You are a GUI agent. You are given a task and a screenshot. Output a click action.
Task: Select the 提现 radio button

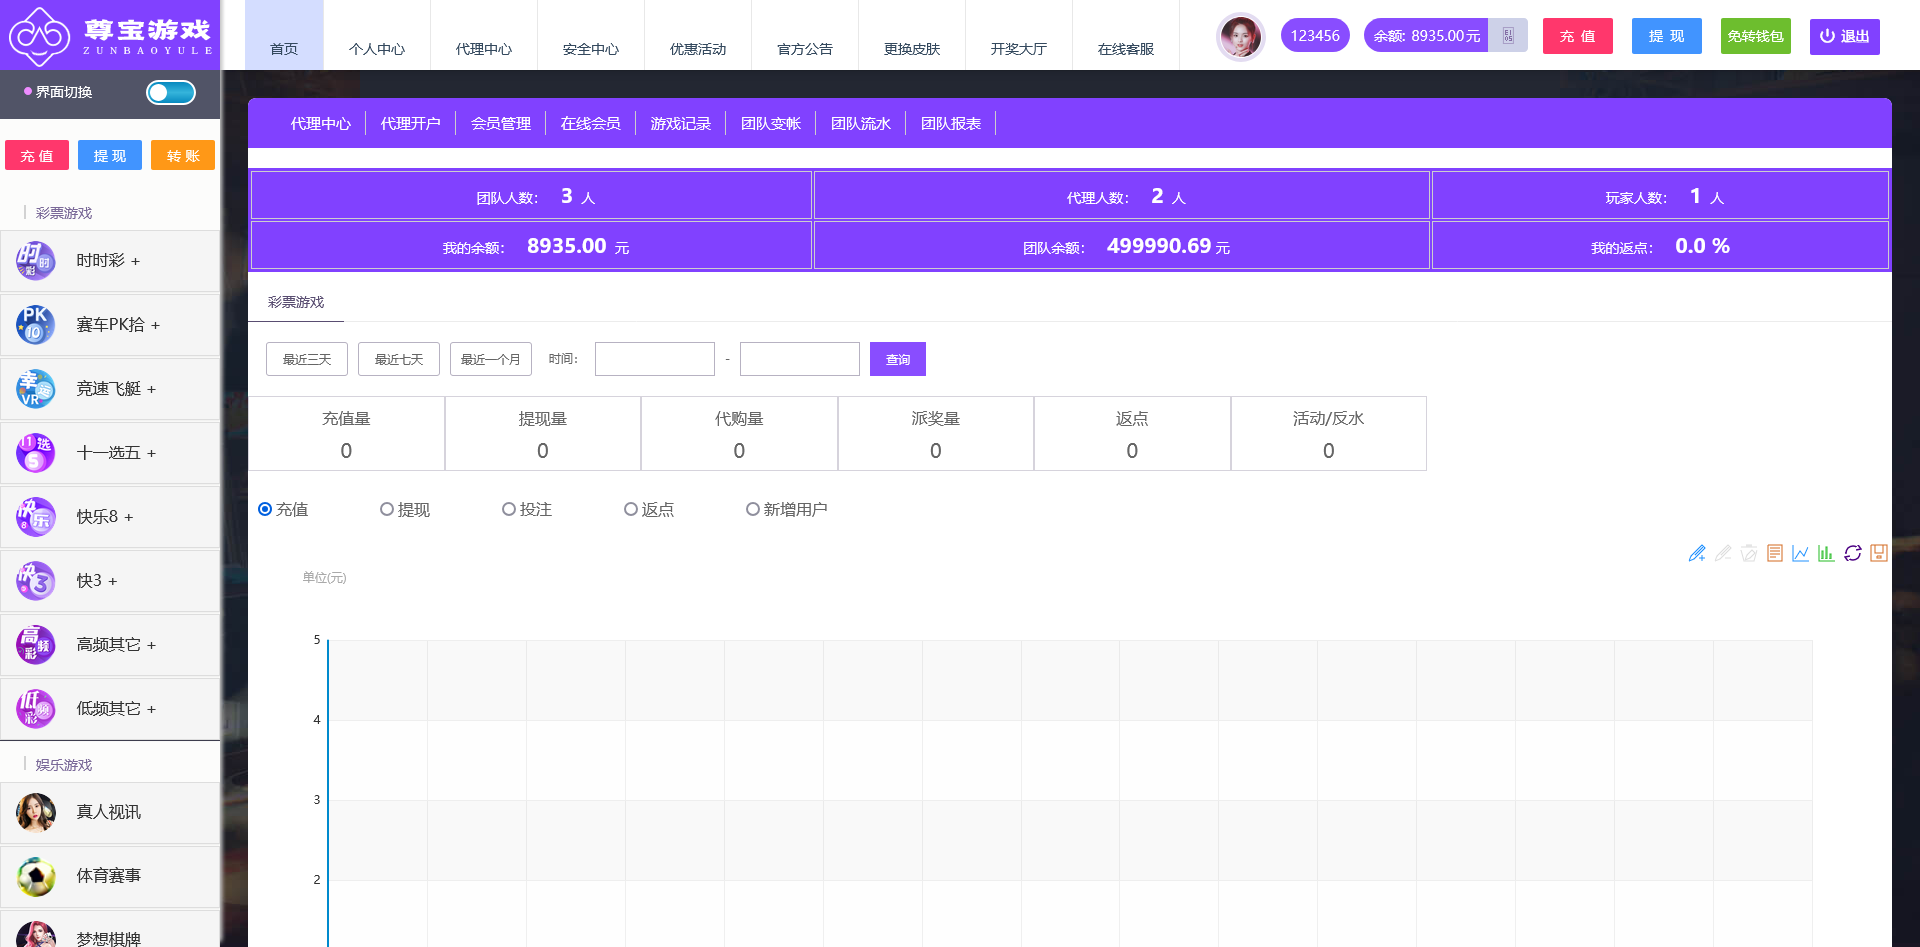(387, 509)
